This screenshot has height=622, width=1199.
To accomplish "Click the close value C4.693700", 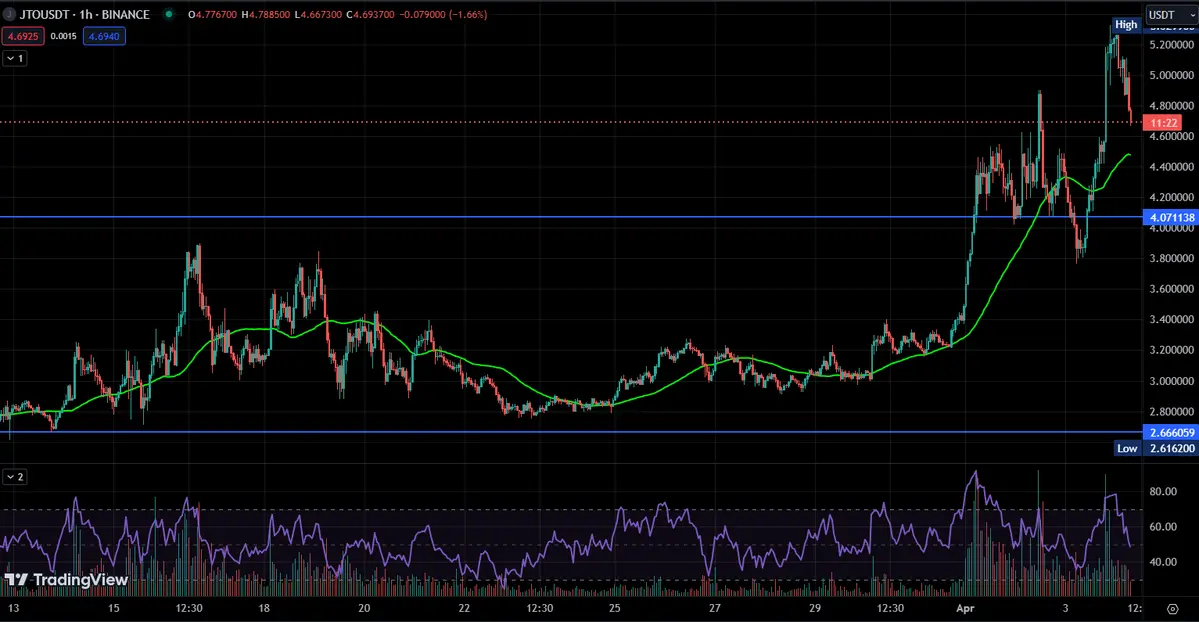I will click(x=370, y=15).
